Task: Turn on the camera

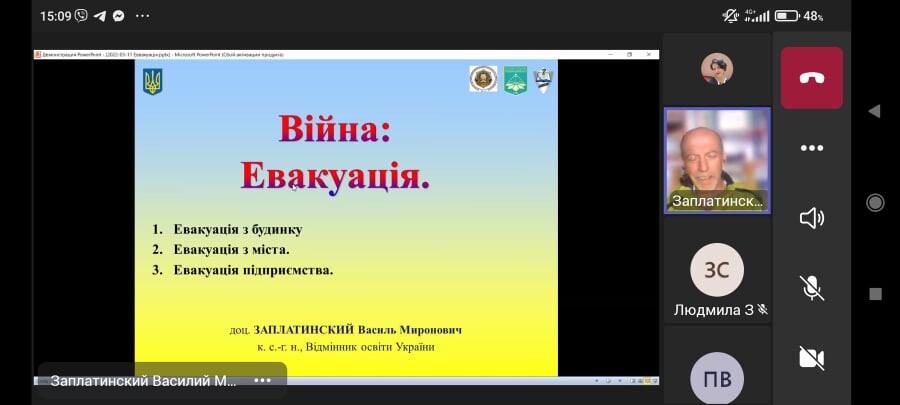Action: [x=812, y=358]
